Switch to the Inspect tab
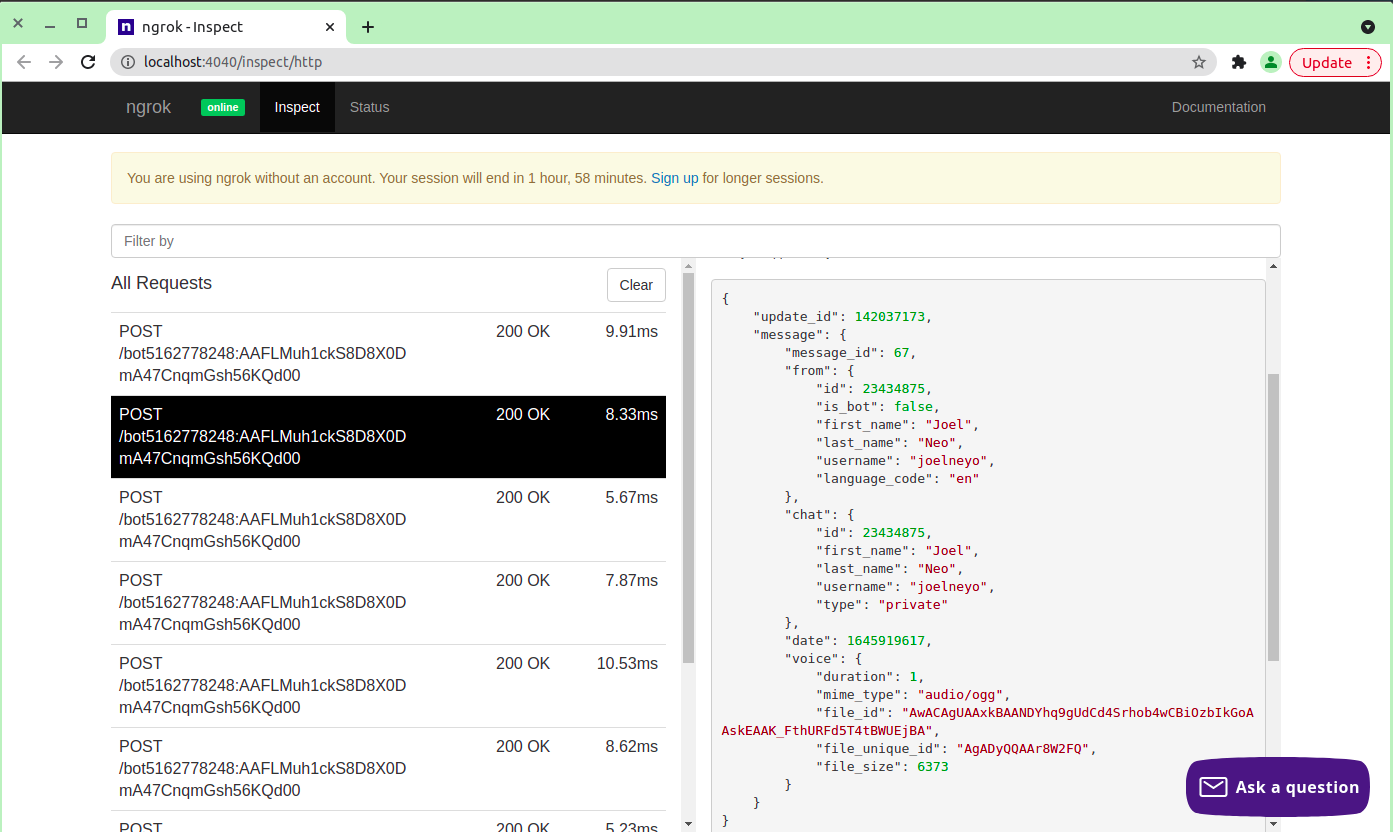1393x832 pixels. coord(297,107)
